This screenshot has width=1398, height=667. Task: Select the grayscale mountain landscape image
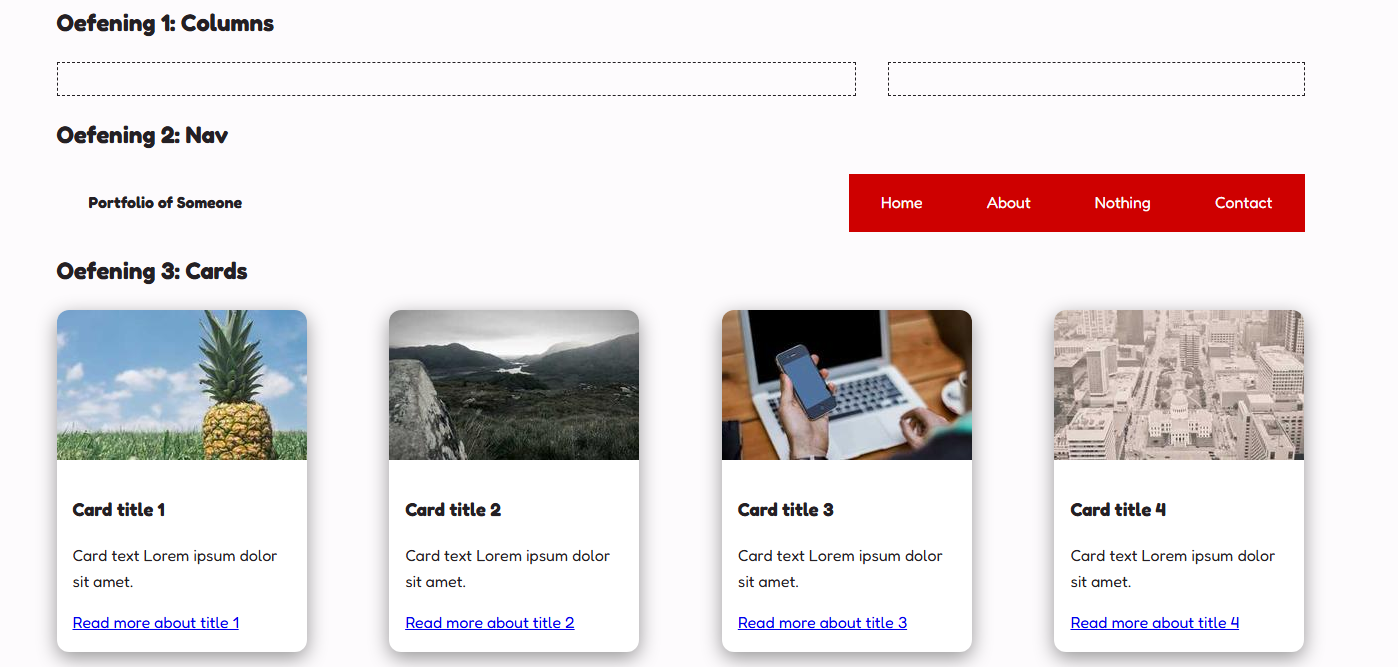(x=514, y=385)
